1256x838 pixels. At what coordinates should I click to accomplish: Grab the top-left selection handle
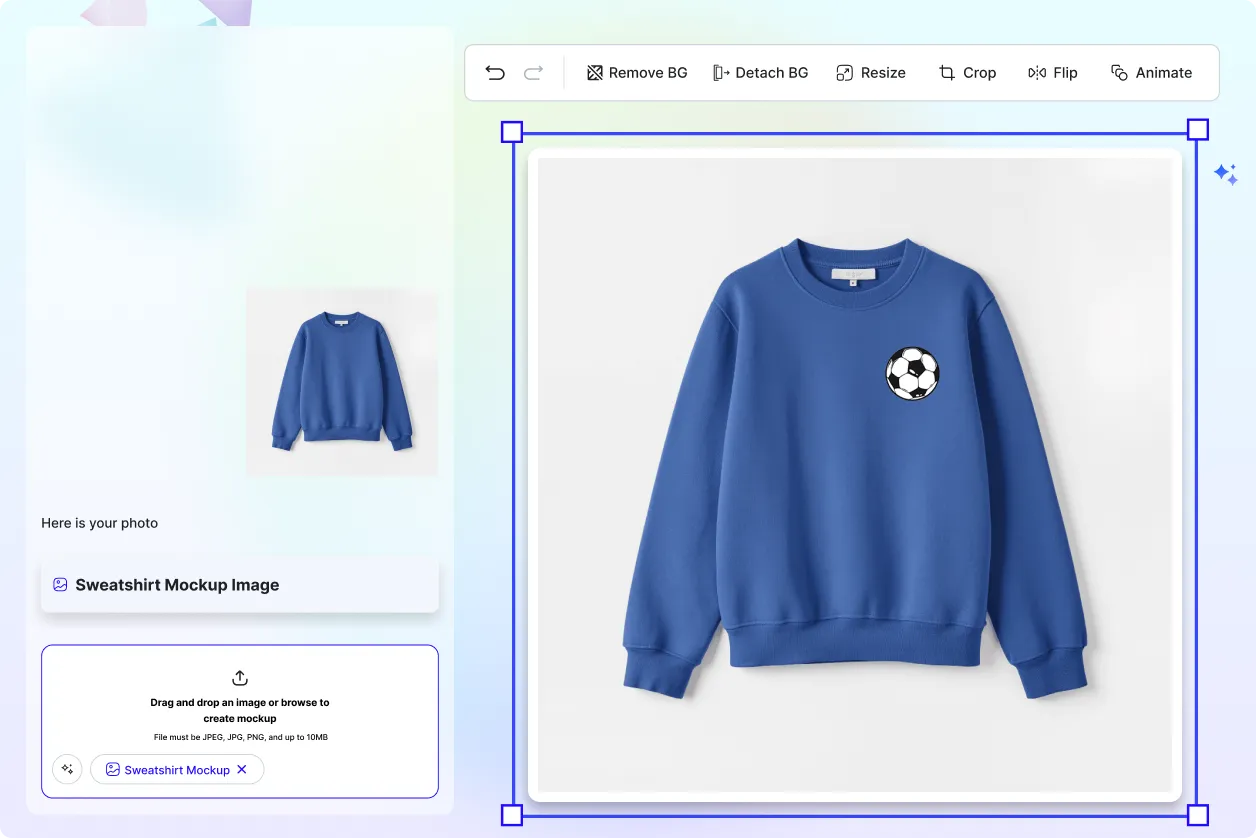click(x=511, y=130)
